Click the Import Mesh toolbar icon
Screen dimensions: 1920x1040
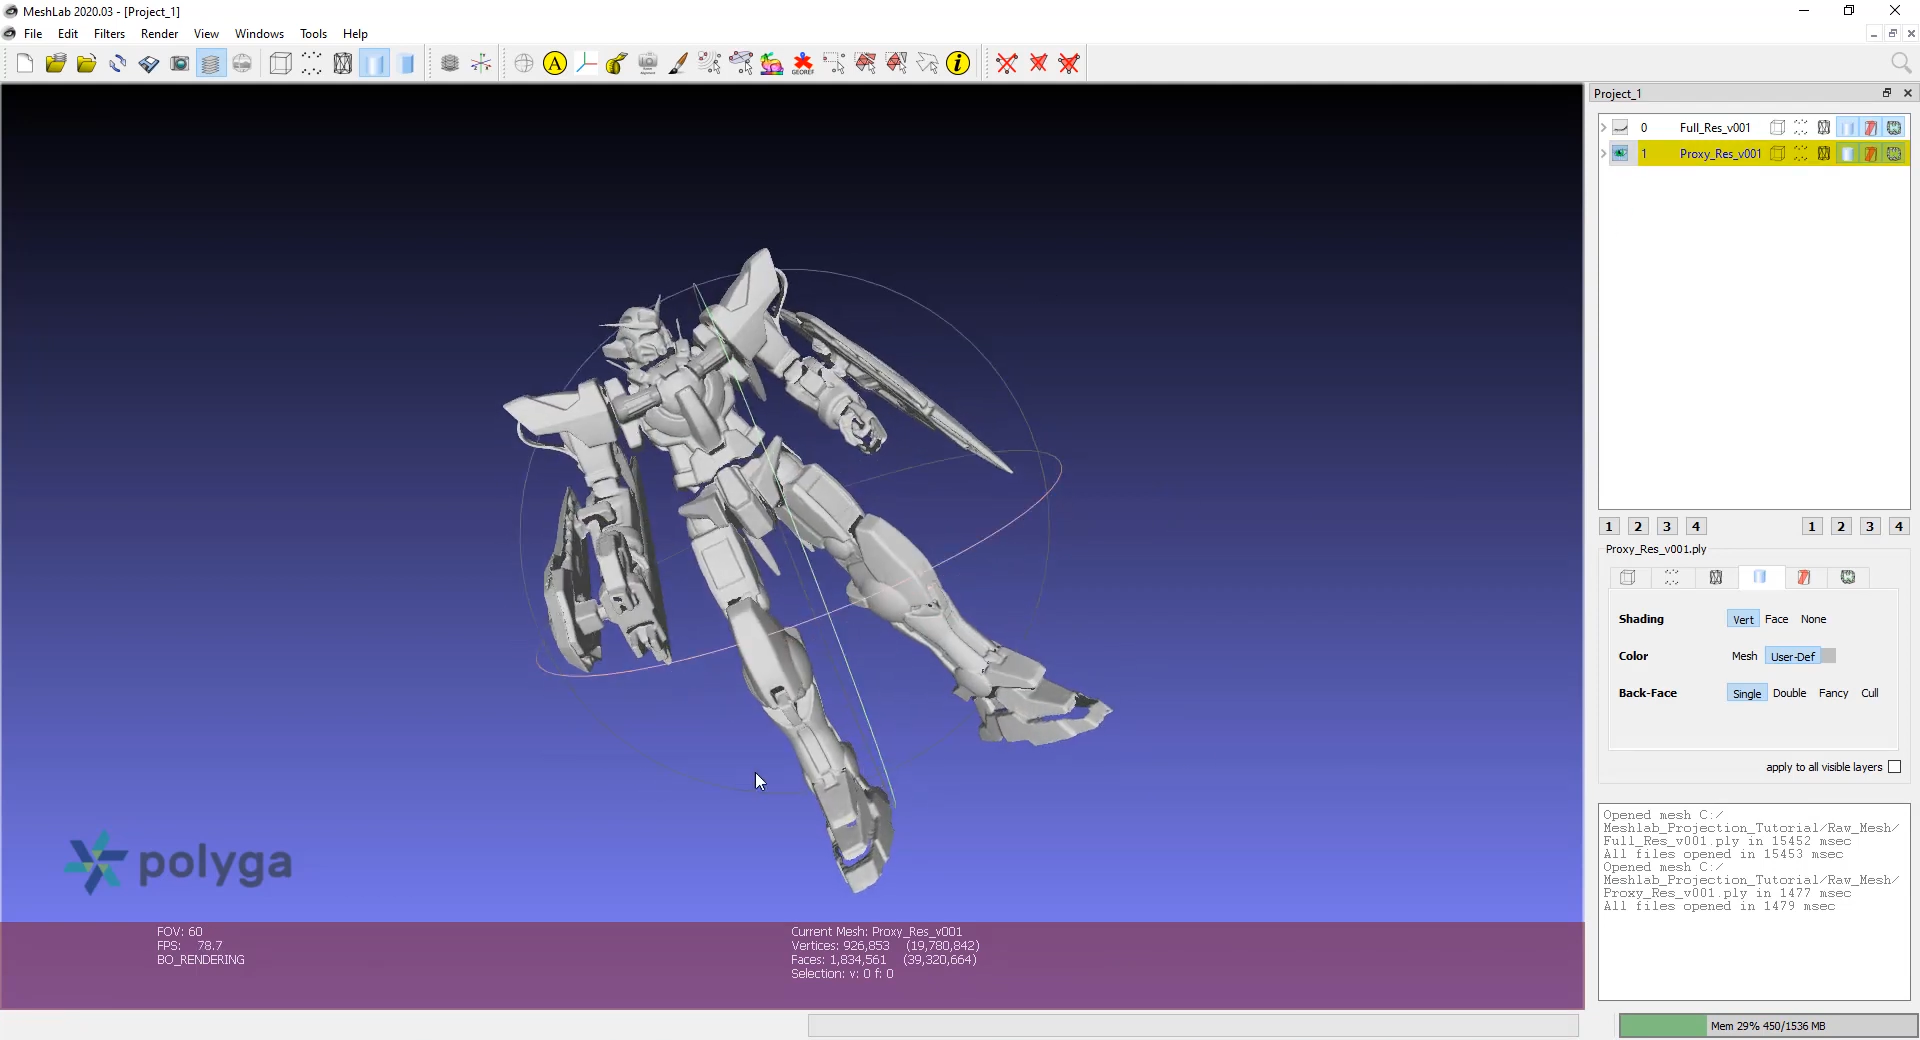pos(87,64)
